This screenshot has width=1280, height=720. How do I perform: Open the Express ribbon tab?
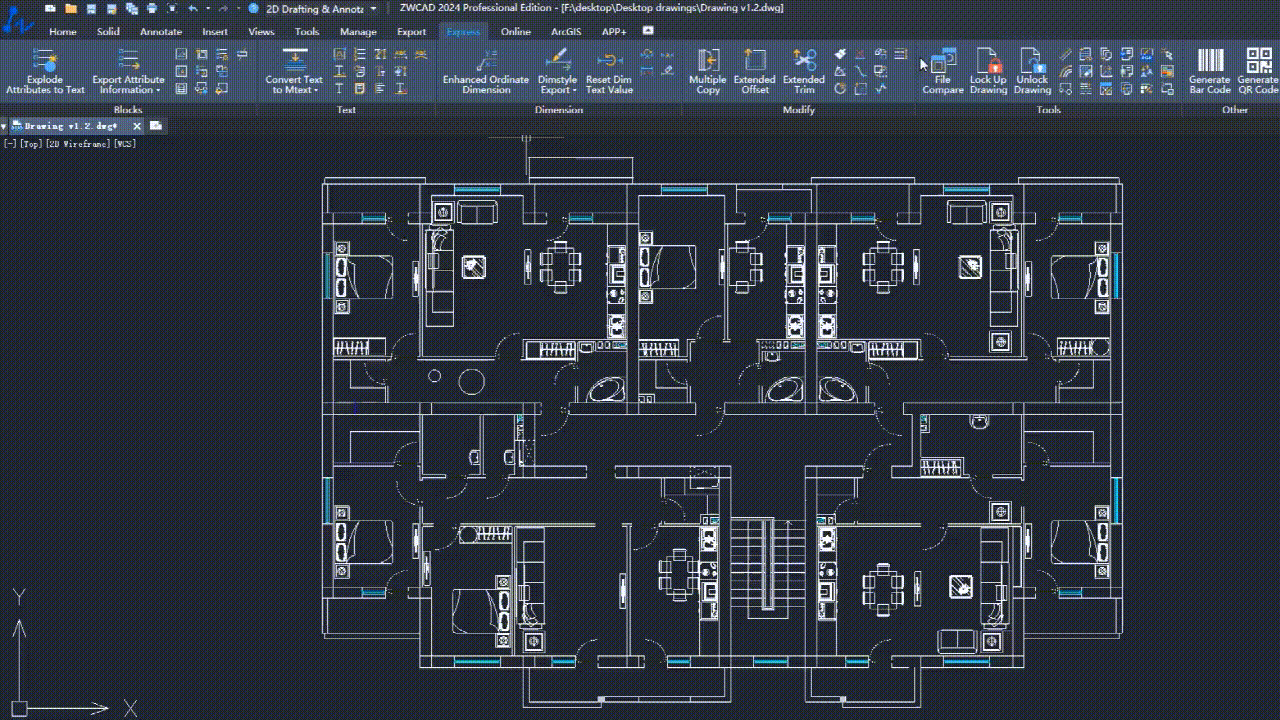[x=464, y=31]
